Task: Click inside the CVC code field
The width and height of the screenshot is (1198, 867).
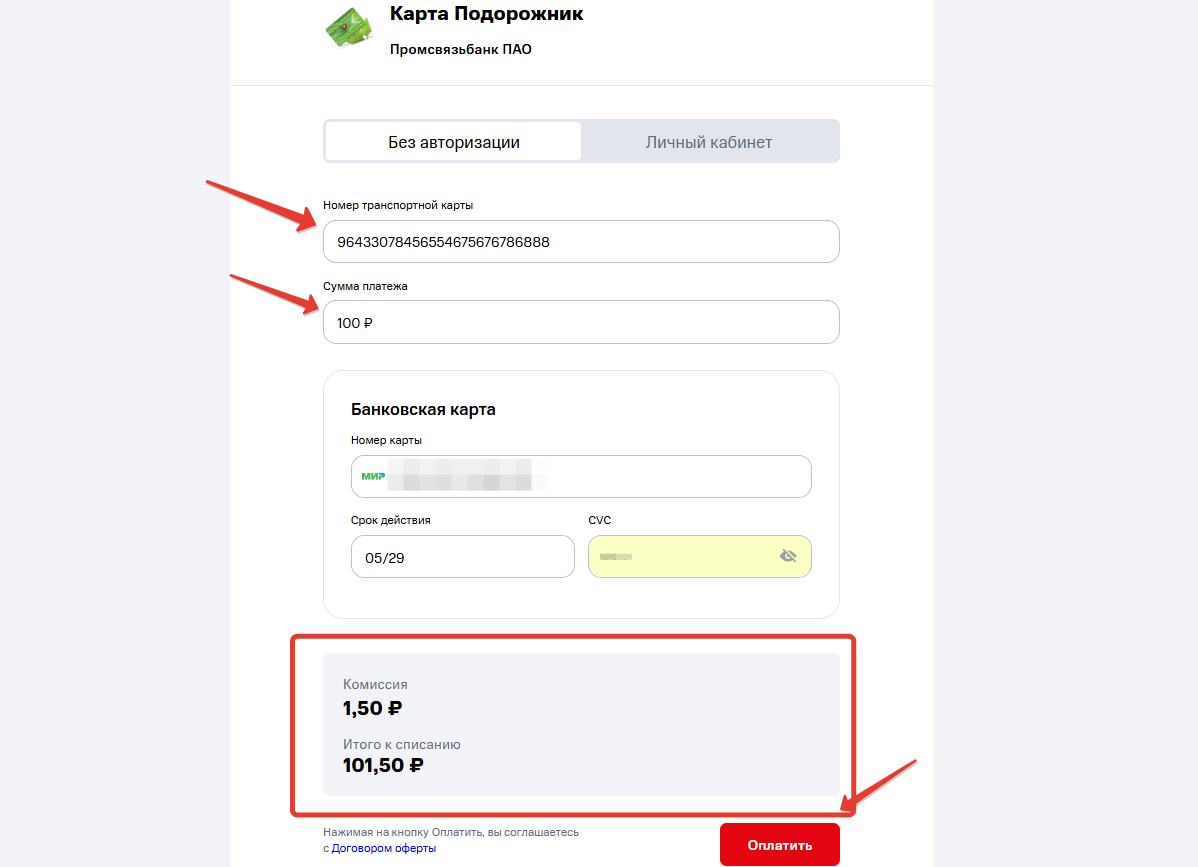Action: [680, 557]
